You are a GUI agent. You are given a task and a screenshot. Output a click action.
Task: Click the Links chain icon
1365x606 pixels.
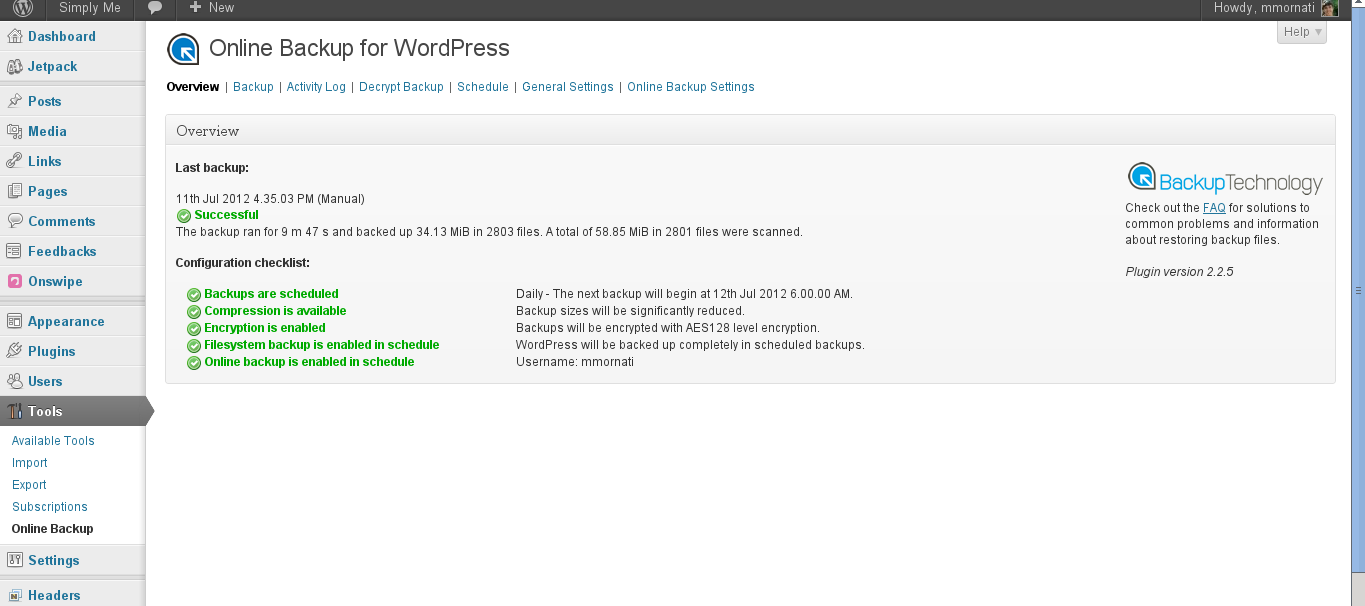pyautogui.click(x=15, y=161)
